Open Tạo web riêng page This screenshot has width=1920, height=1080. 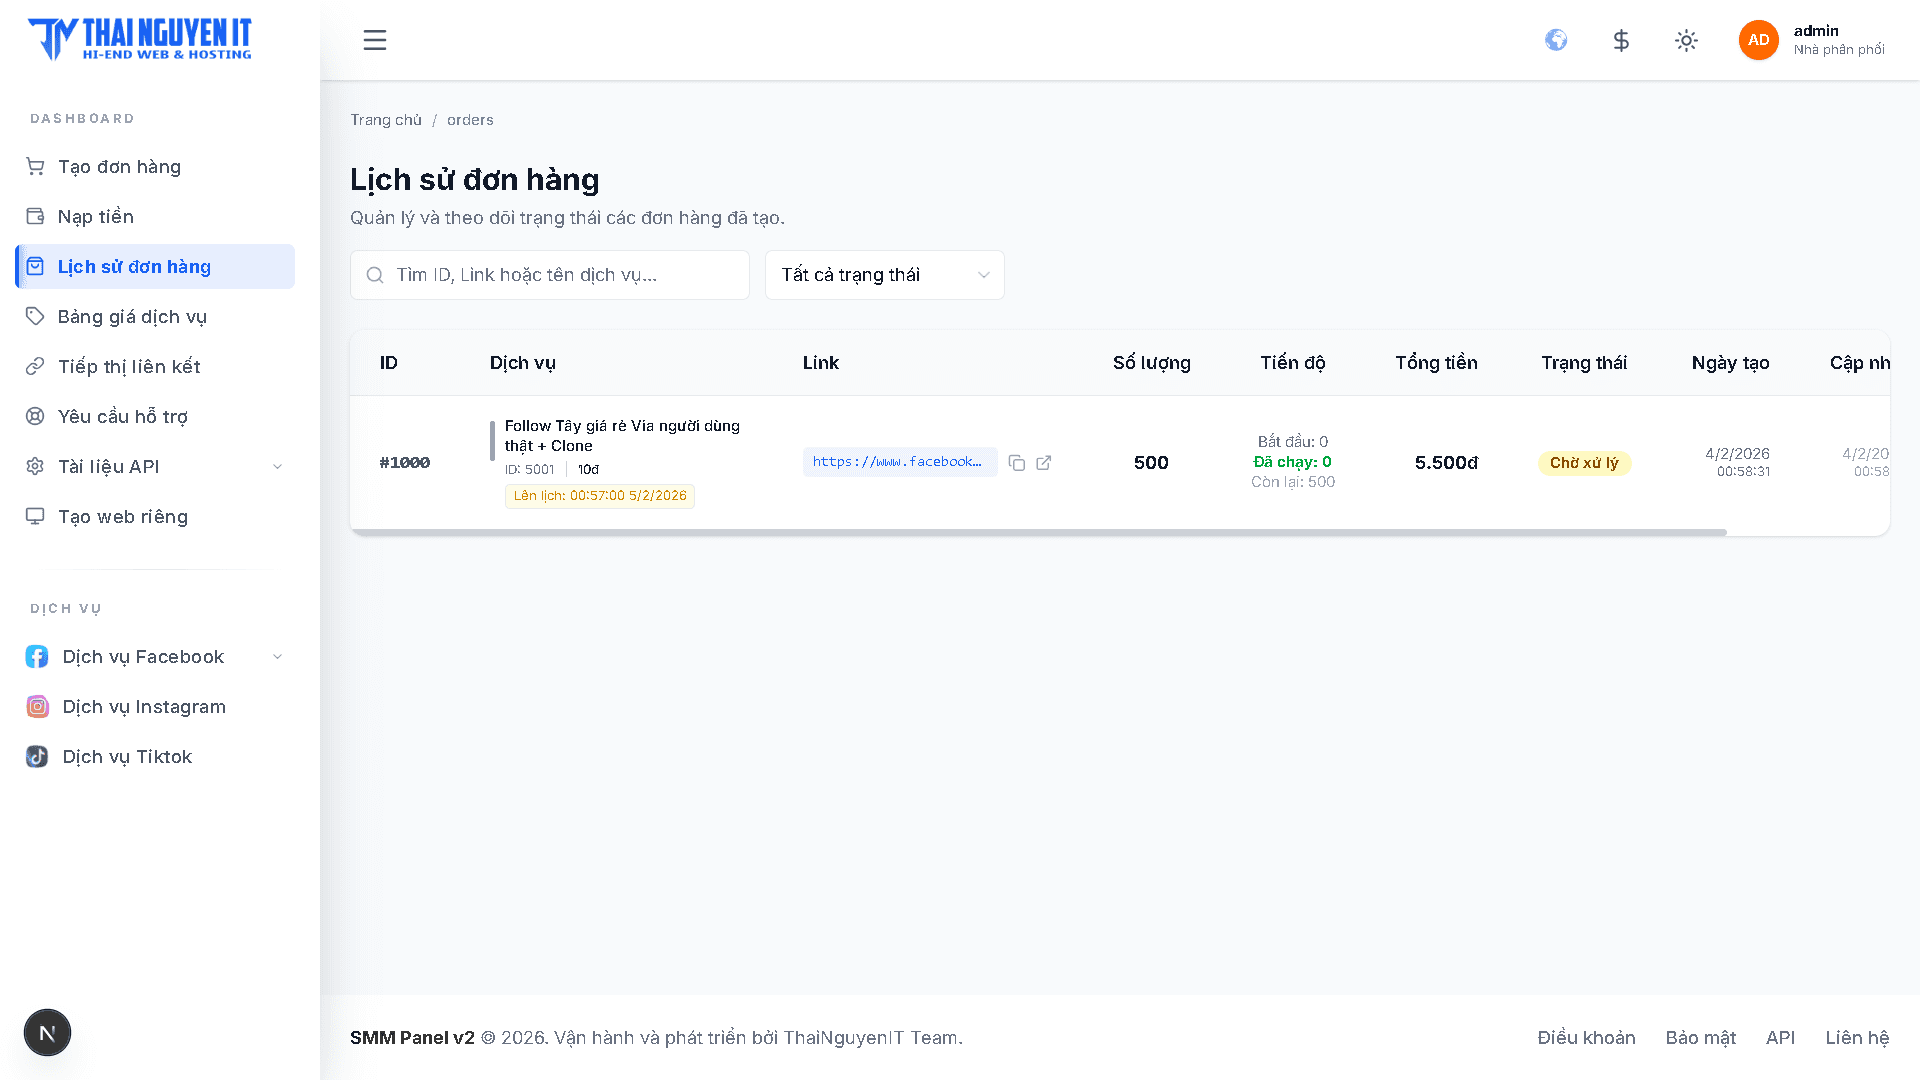(155, 516)
